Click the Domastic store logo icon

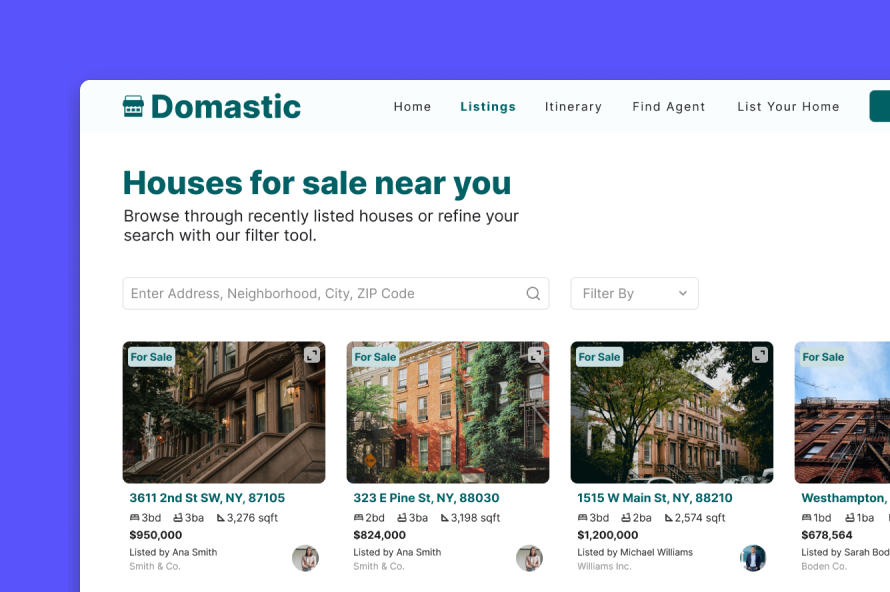(x=133, y=106)
